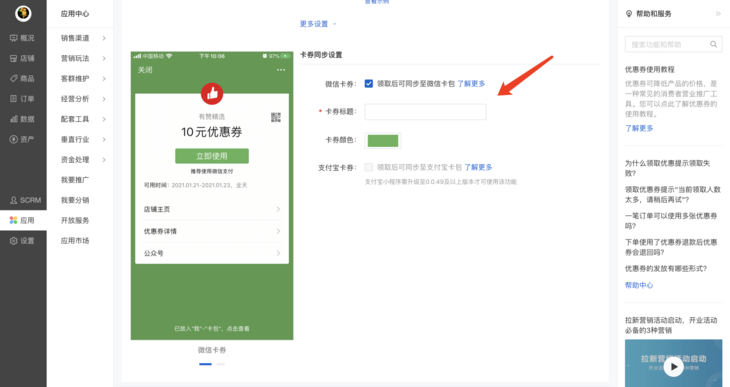The width and height of the screenshot is (730, 387).
Task: Play the 拉新营销活动启动 video
Action: coord(673,367)
